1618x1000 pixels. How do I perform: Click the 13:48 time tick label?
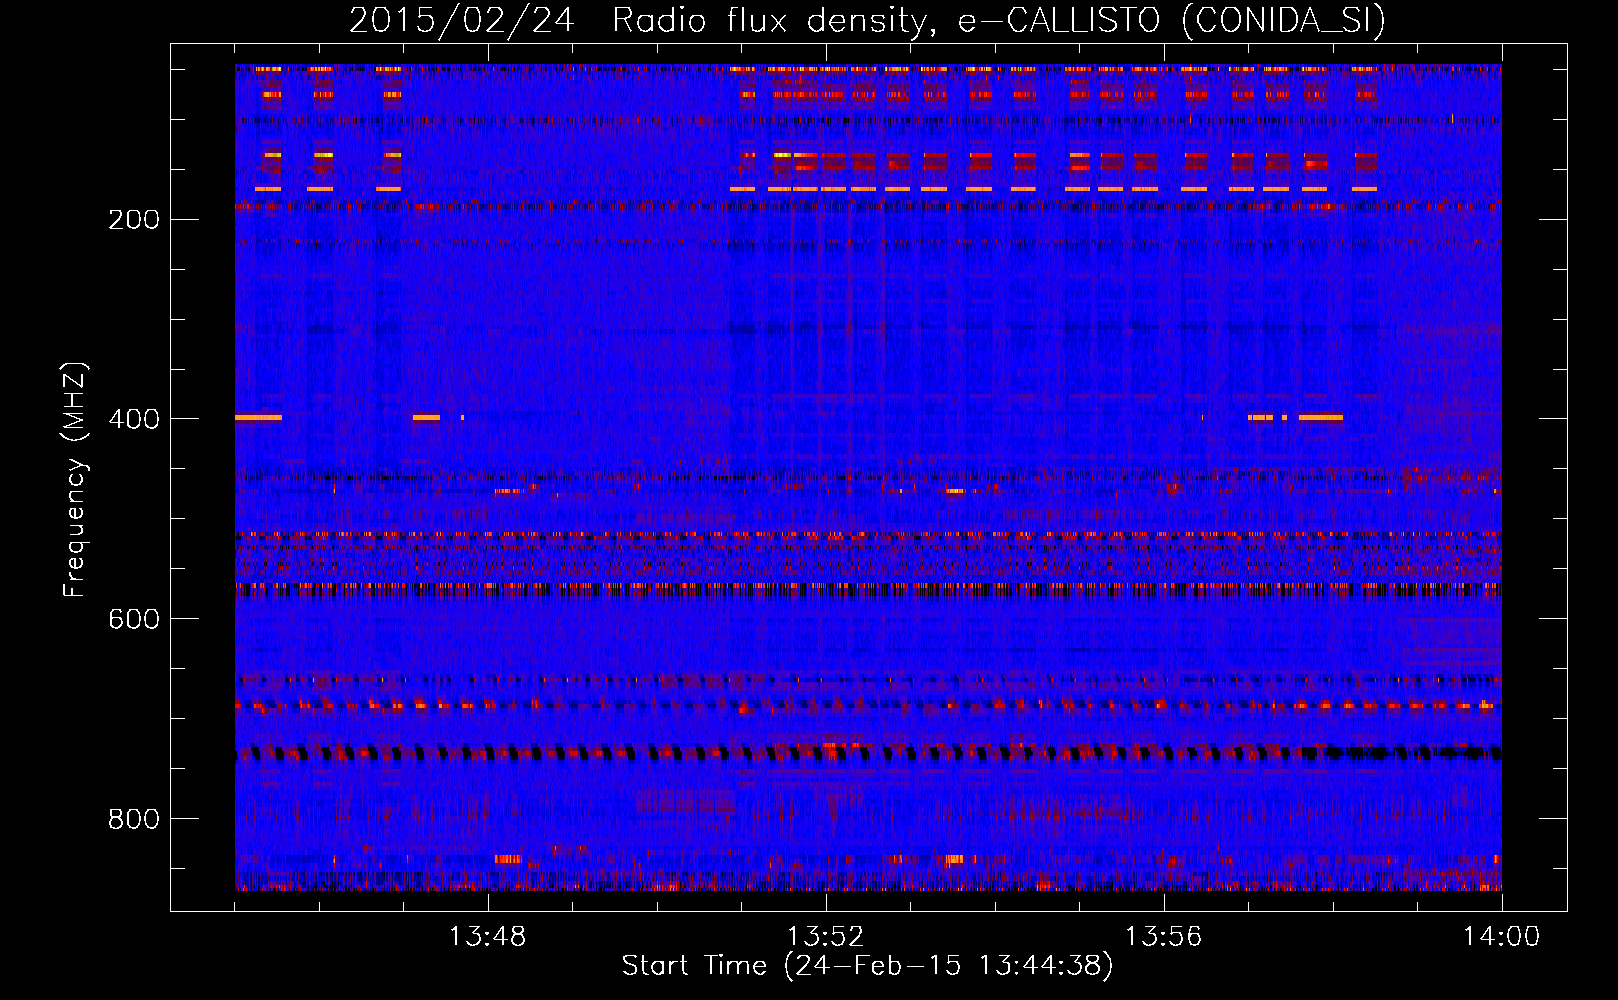[x=488, y=937]
